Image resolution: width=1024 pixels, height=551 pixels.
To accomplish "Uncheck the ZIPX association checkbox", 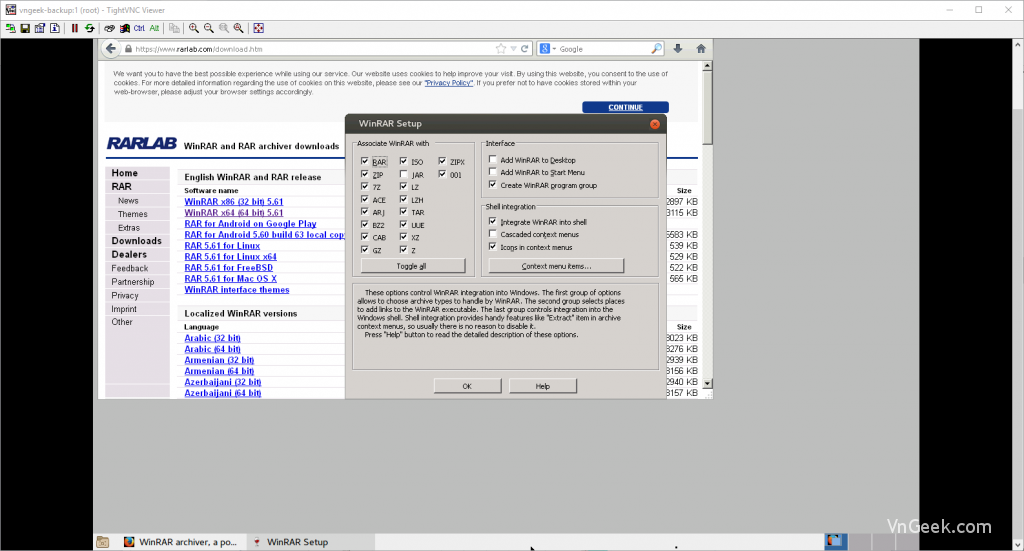I will (443, 161).
